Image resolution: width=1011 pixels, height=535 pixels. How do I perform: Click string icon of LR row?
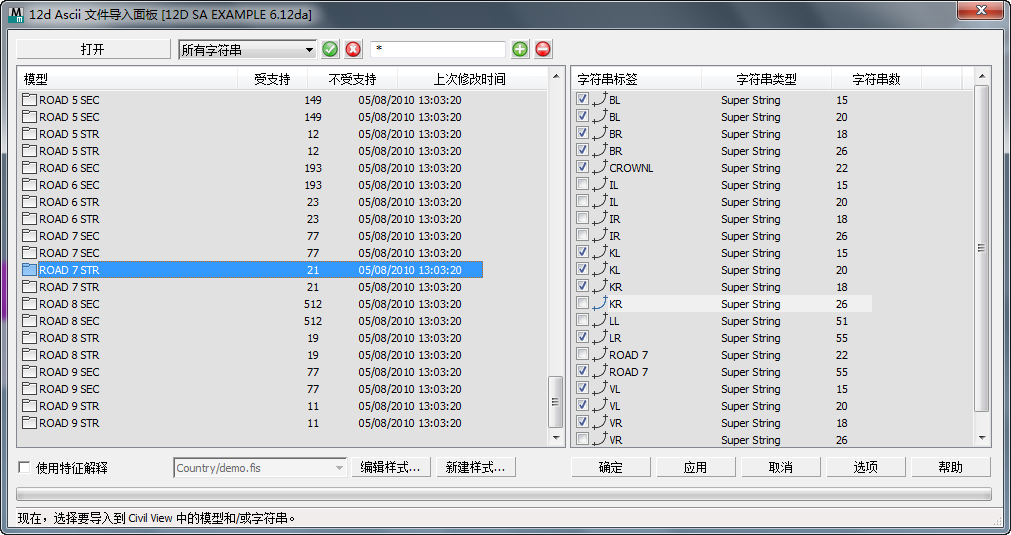[x=600, y=337]
